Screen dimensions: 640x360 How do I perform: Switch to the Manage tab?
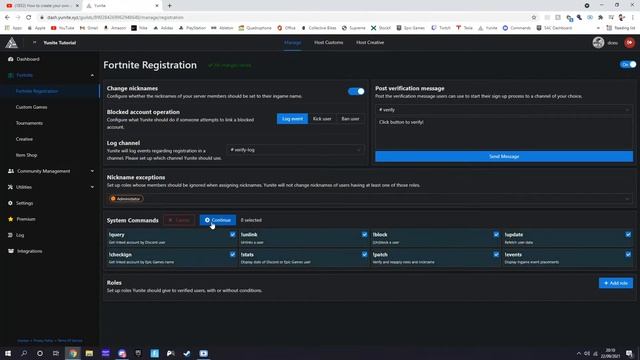[x=292, y=42]
